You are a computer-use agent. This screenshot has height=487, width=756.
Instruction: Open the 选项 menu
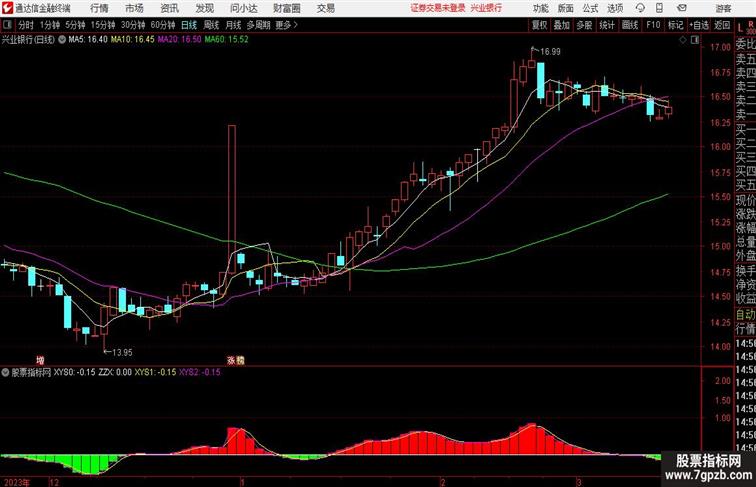(x=615, y=8)
